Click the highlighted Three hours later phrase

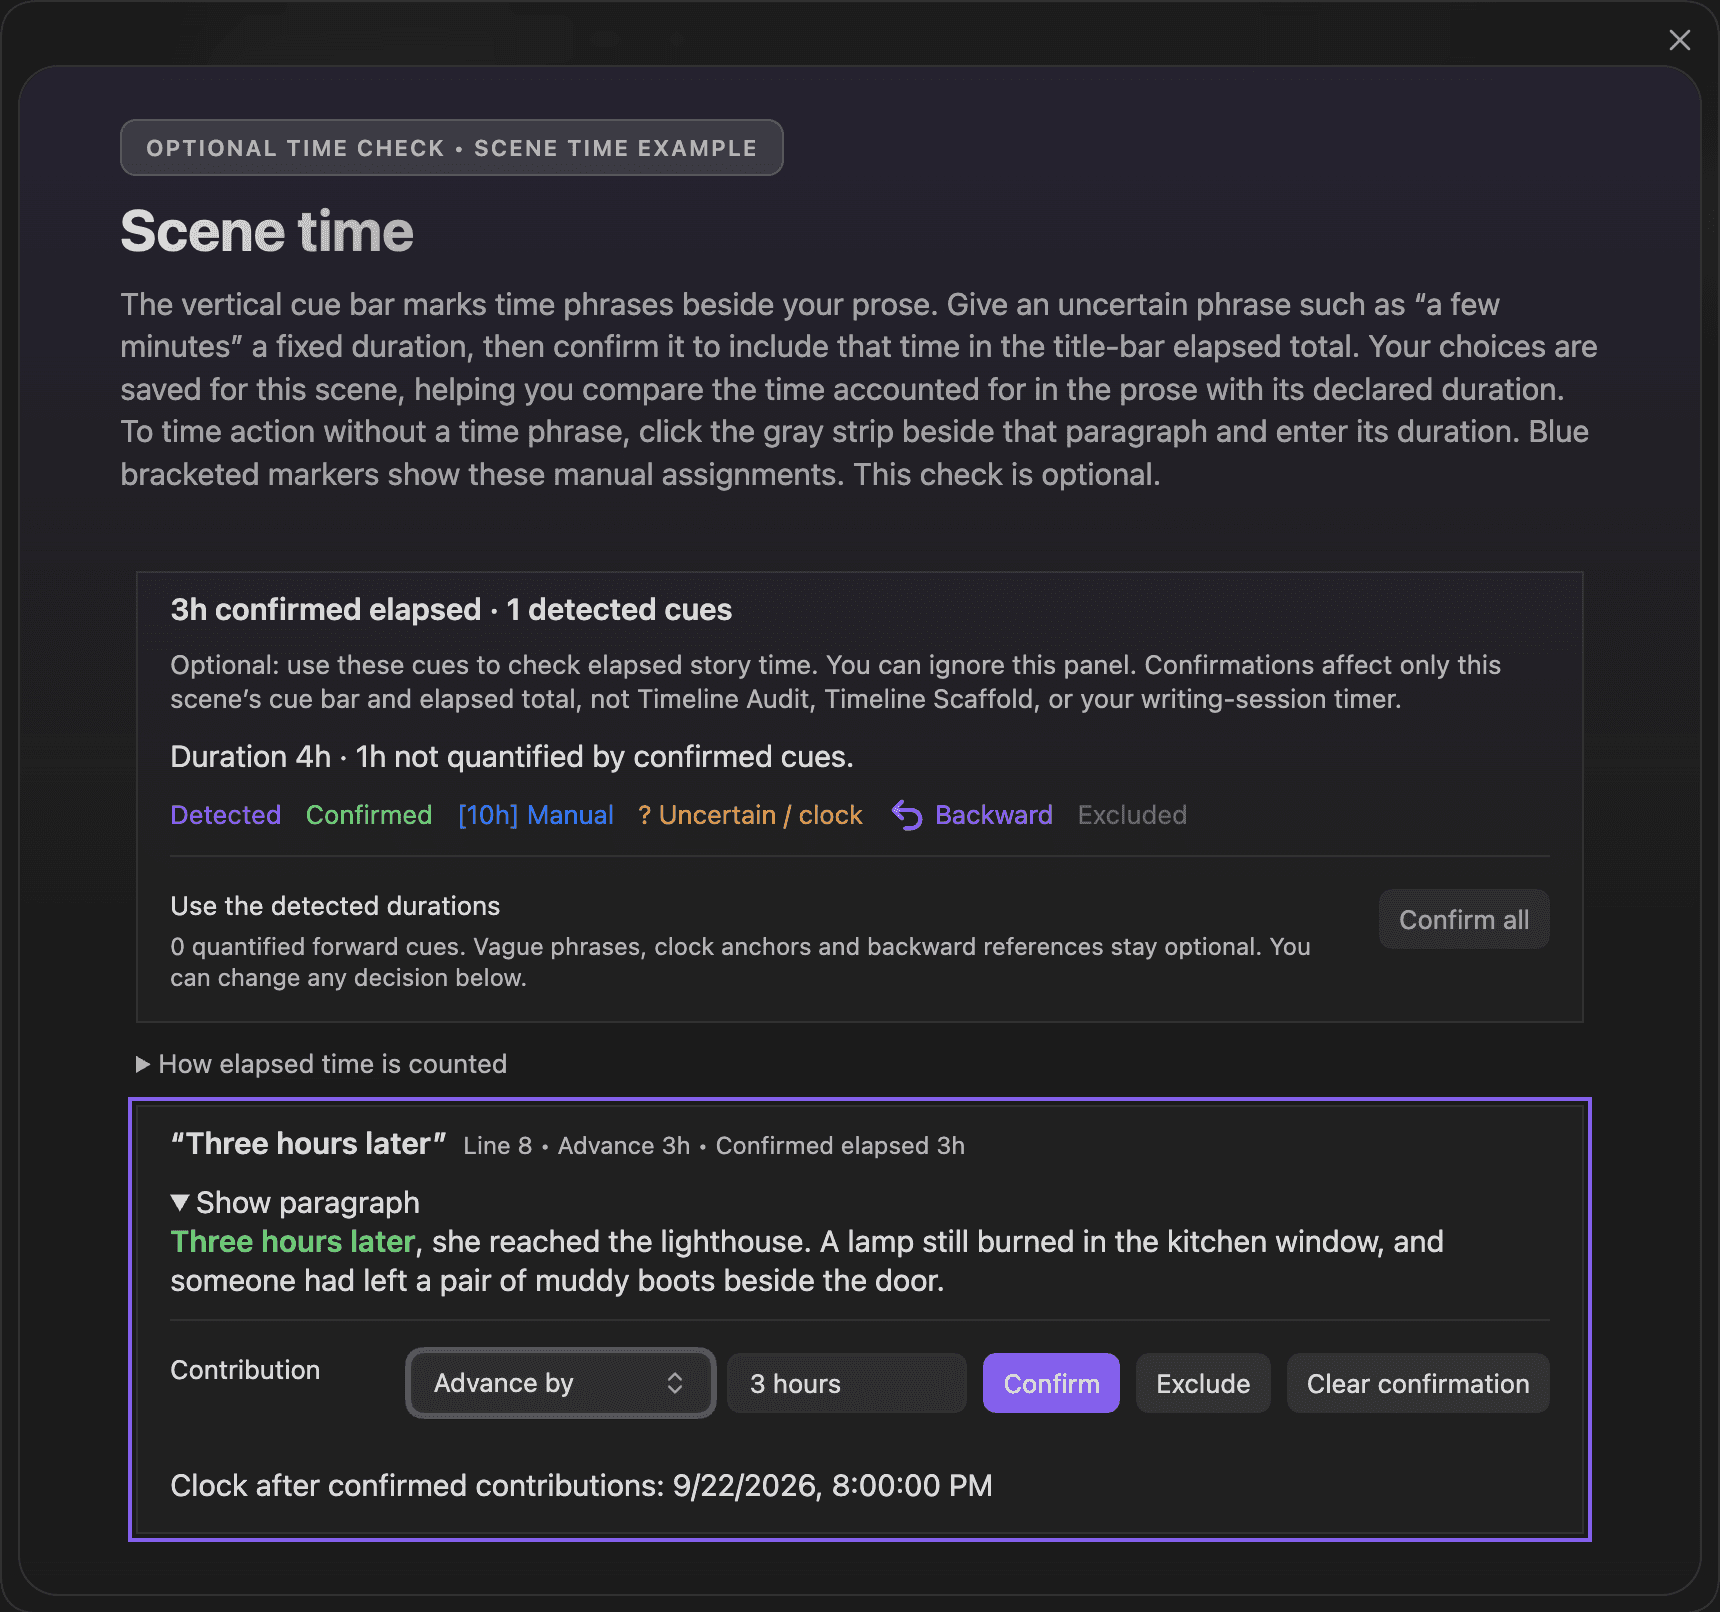(x=293, y=1241)
